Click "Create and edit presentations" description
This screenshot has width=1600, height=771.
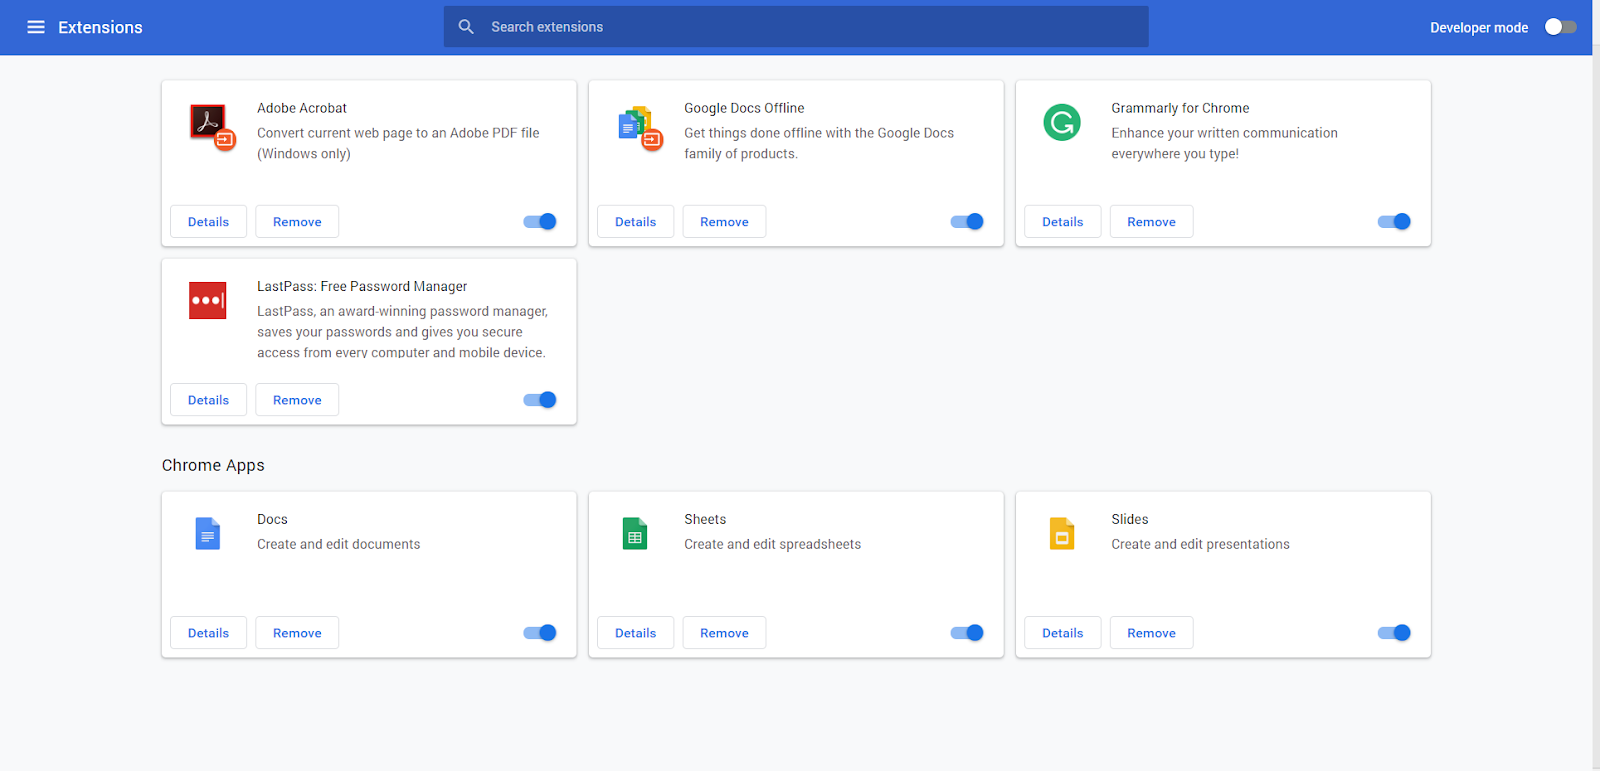[1200, 544]
